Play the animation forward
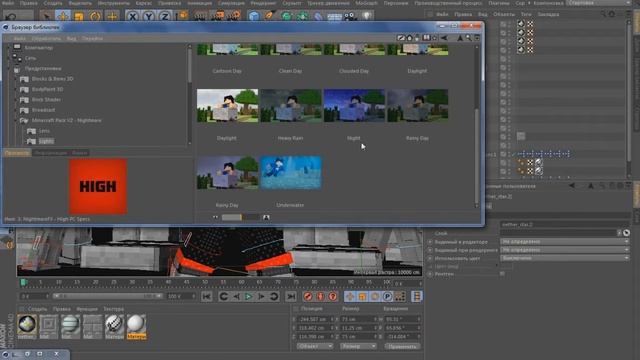This screenshot has width=640, height=360. tap(248, 296)
